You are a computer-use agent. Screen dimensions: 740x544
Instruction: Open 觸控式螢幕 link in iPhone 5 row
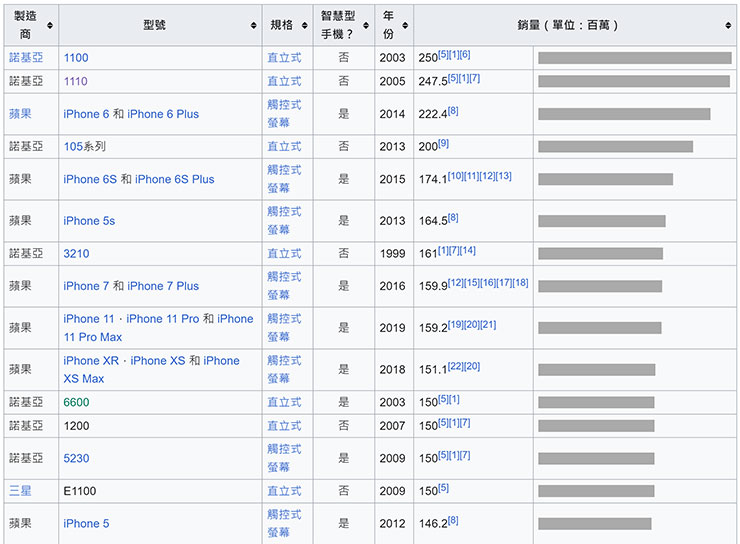284,523
